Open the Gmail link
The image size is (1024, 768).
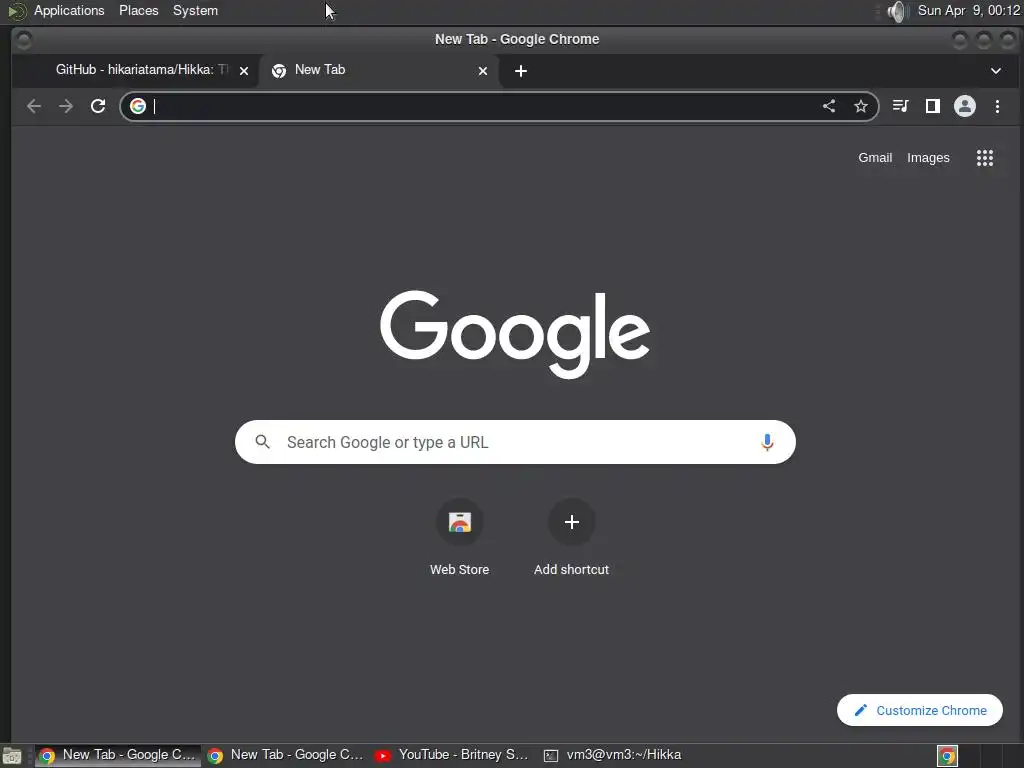875,157
